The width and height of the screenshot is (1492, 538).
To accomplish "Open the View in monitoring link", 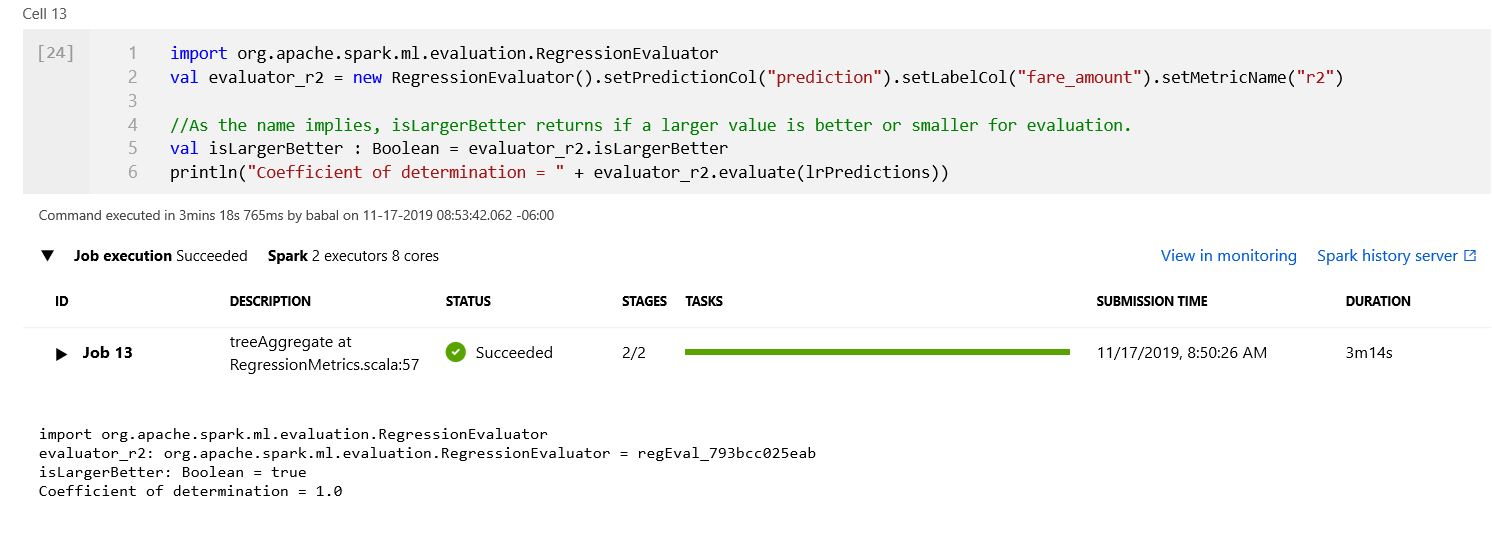I will tap(1228, 256).
